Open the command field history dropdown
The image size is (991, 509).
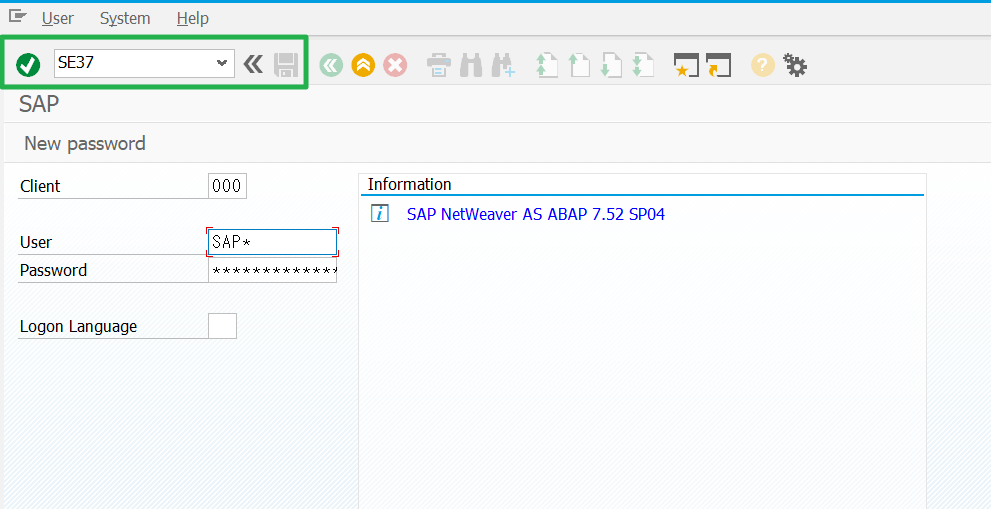coord(222,64)
